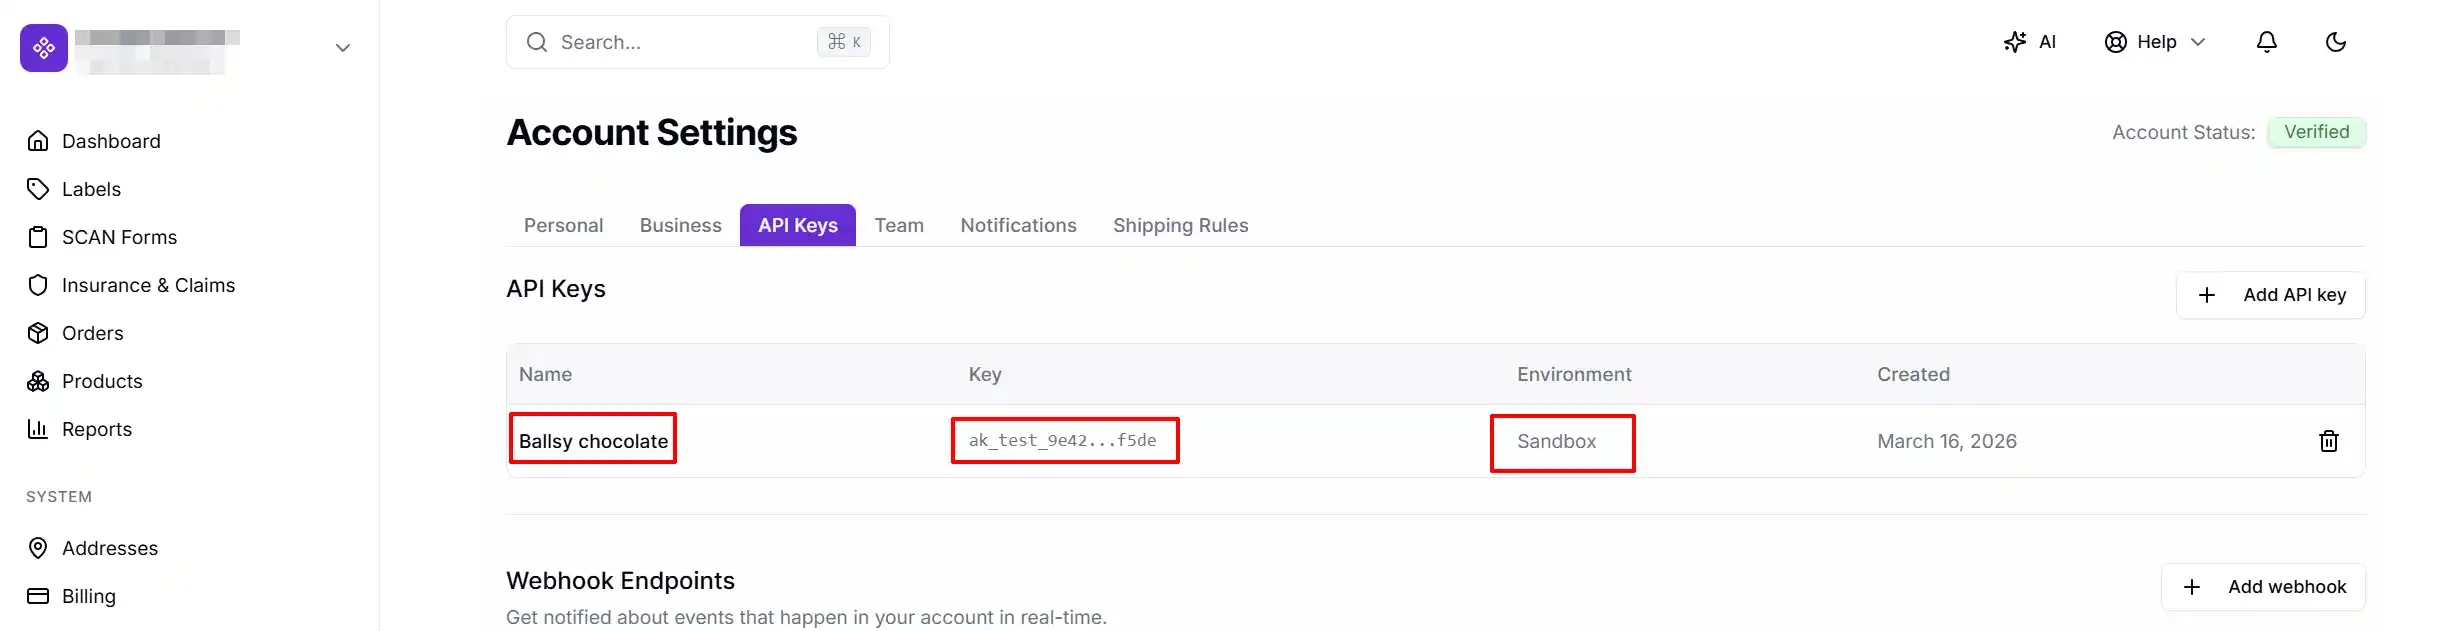
Task: Select the Business tab
Action: (x=680, y=225)
